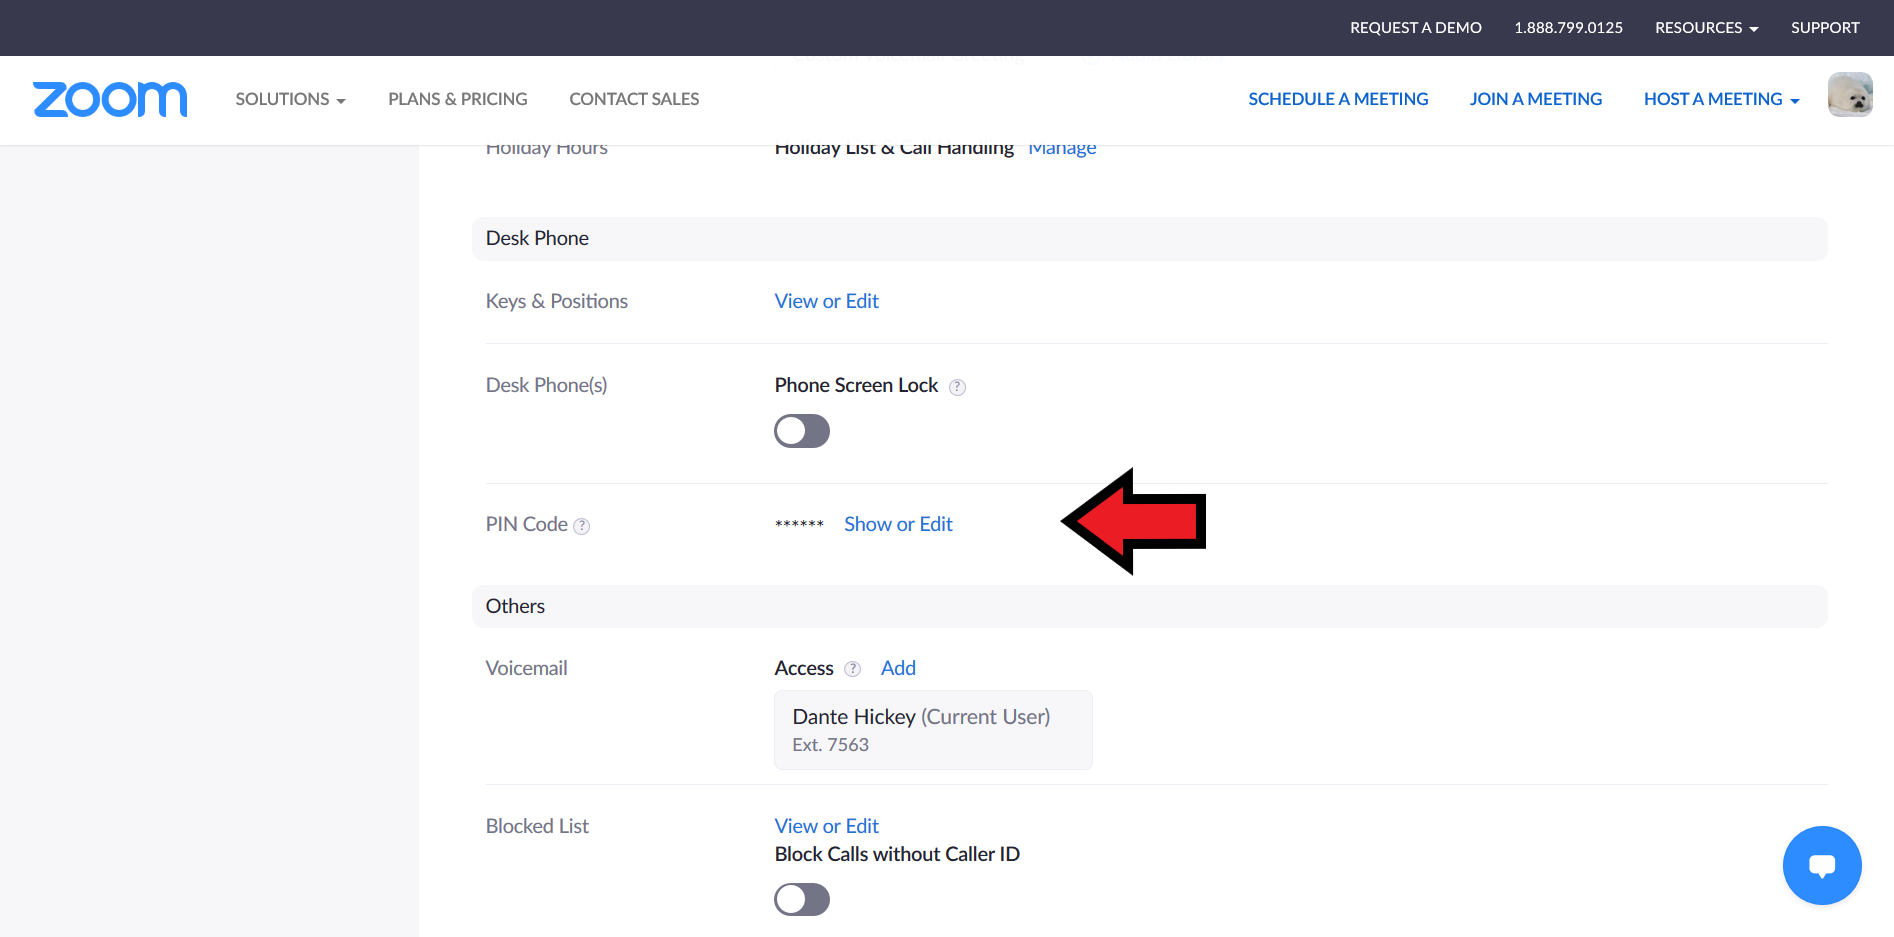Open the Resources dropdown

point(1706,28)
